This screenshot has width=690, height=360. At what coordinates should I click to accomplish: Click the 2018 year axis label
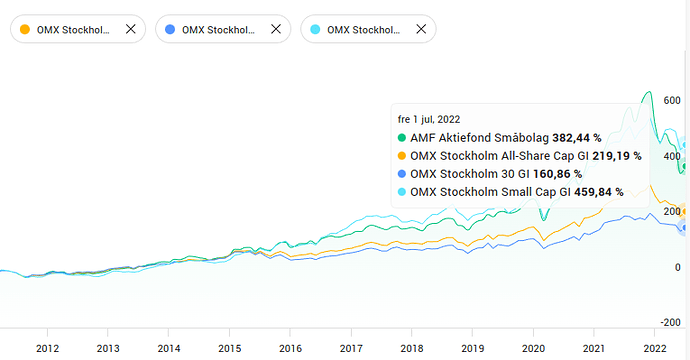click(x=412, y=349)
